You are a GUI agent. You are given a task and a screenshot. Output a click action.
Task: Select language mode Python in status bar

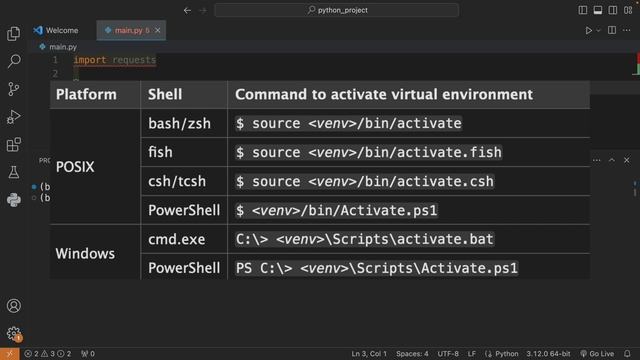coord(506,354)
